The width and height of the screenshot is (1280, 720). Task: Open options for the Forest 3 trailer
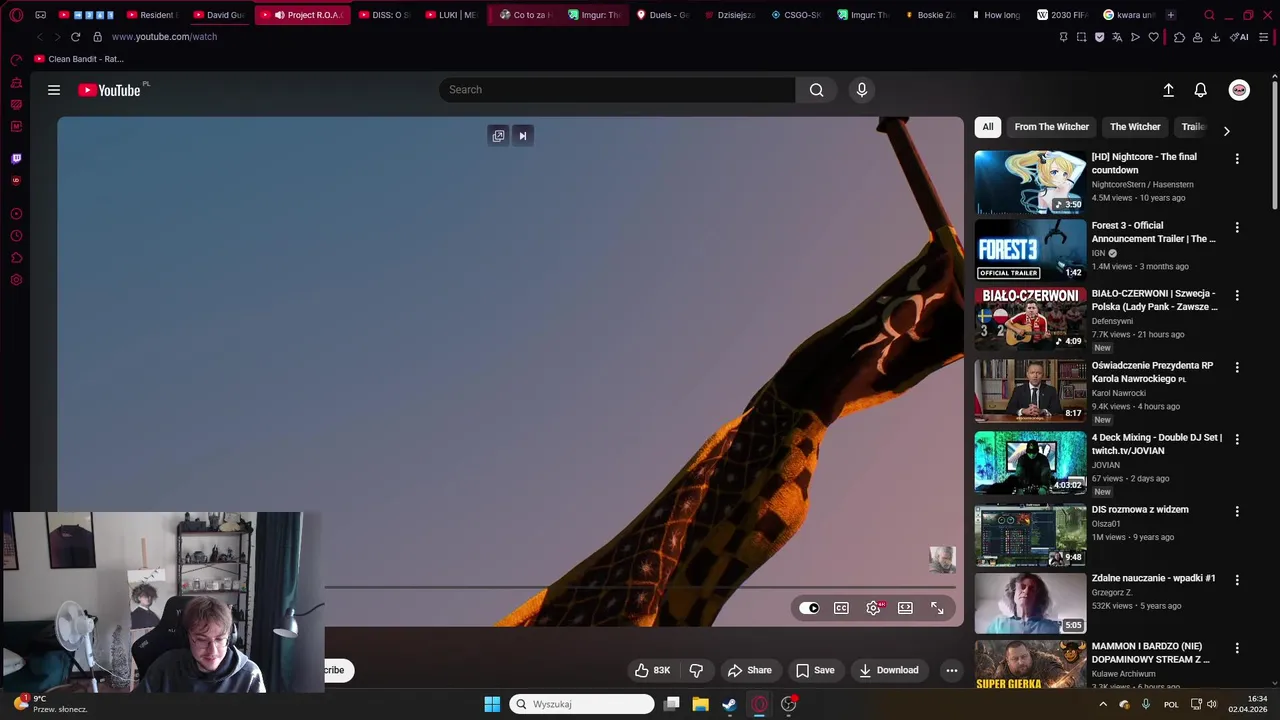coord(1237,228)
